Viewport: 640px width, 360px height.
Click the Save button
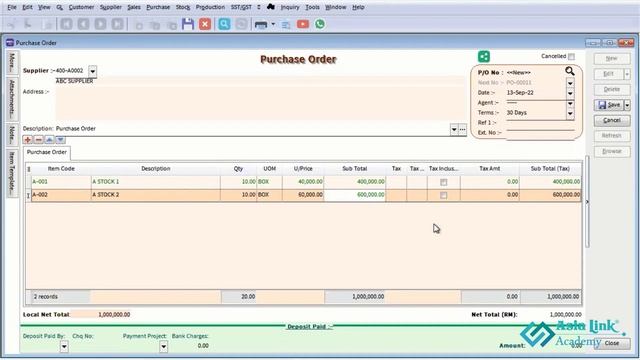pyautogui.click(x=609, y=105)
